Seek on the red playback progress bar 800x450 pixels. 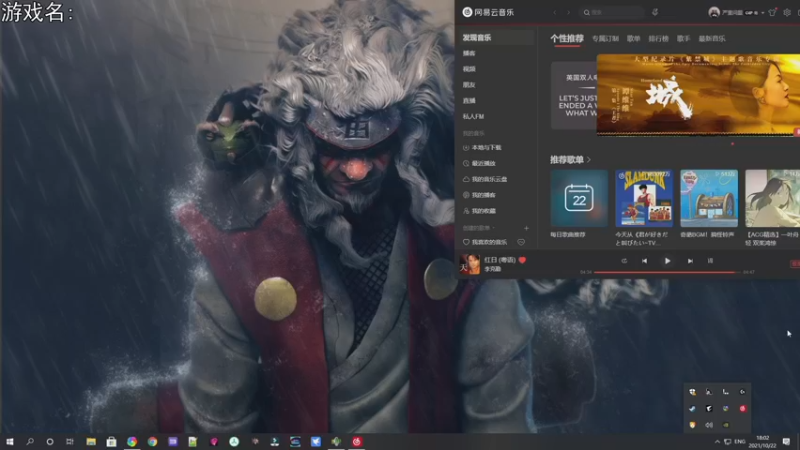pyautogui.click(x=668, y=272)
